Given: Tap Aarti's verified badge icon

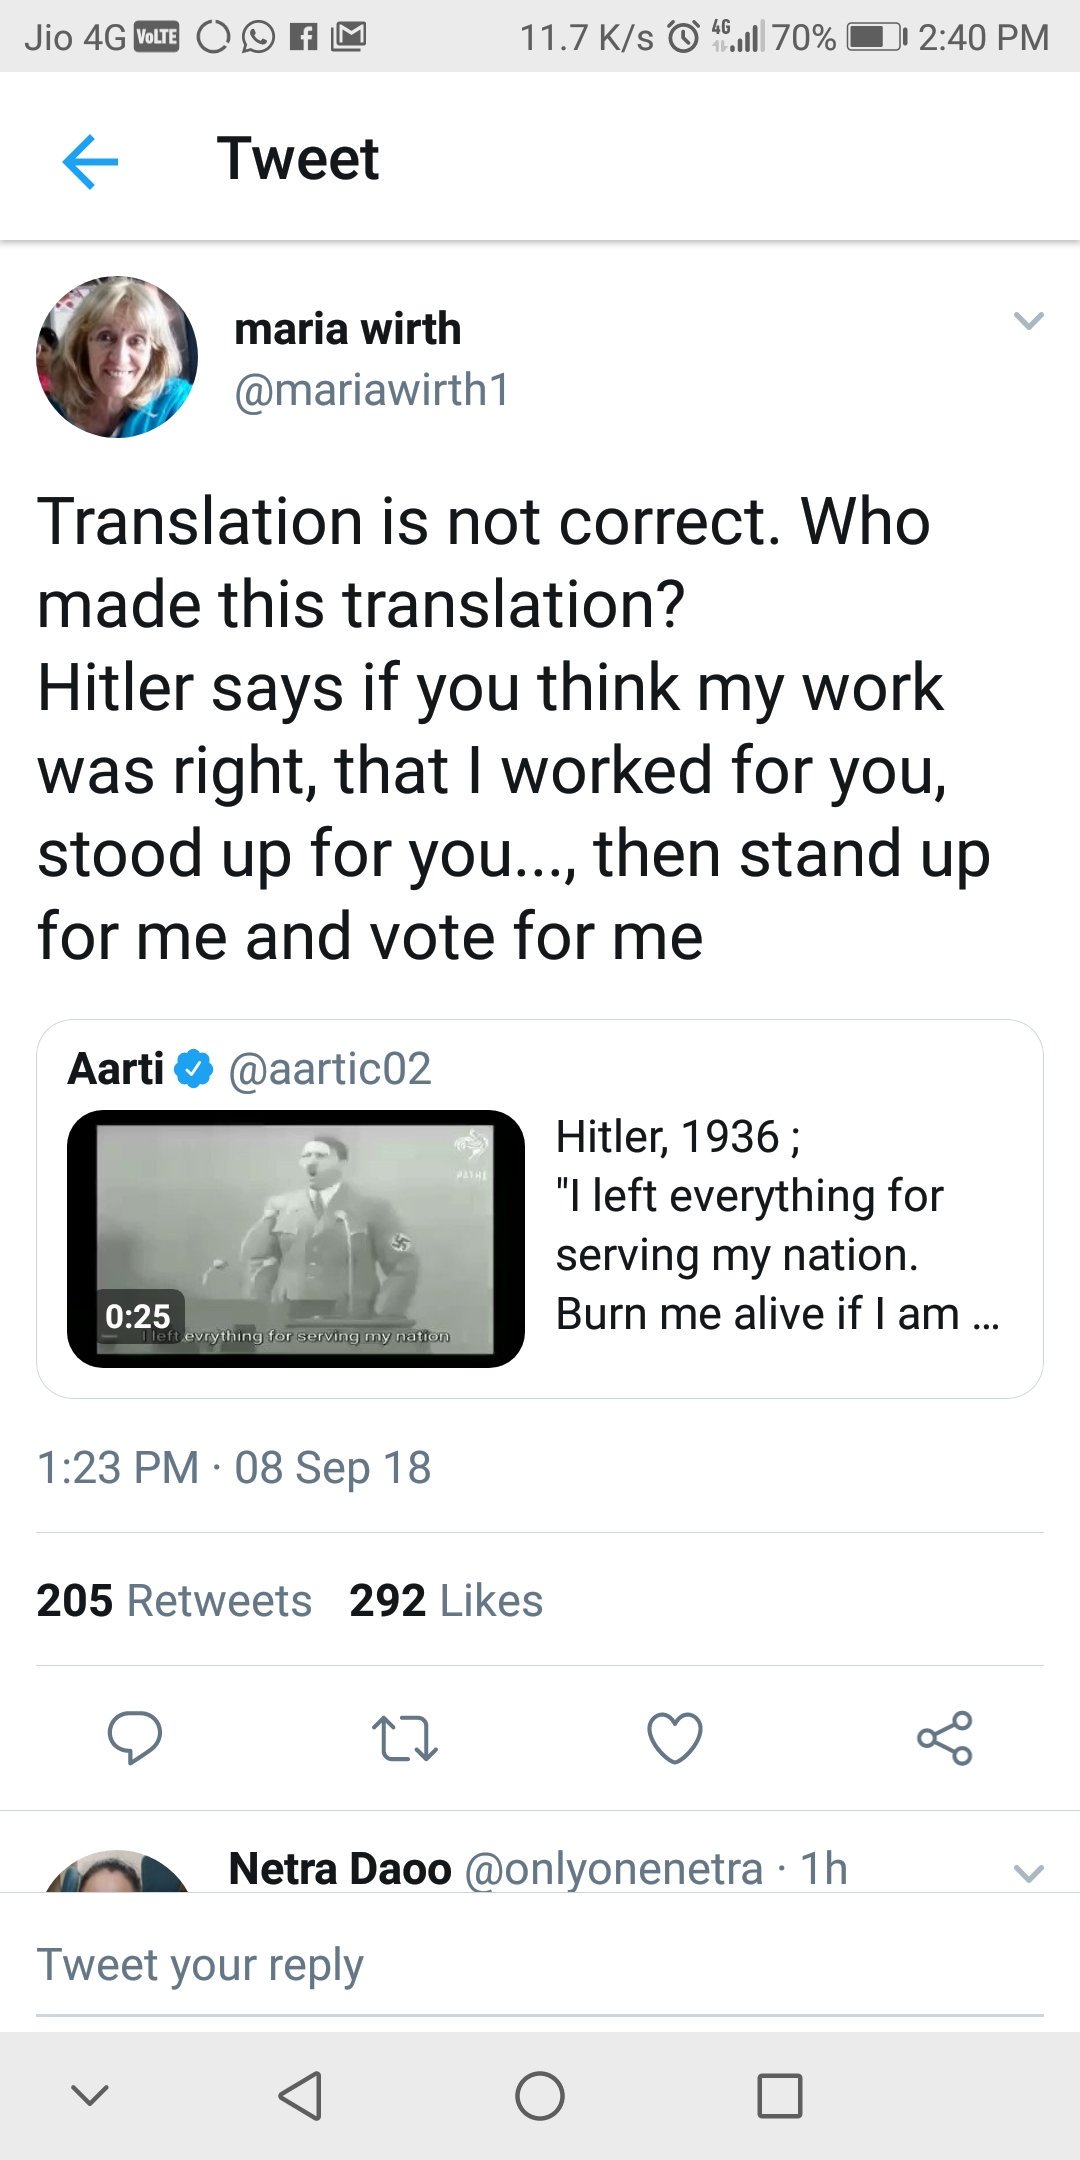Looking at the screenshot, I should click(x=194, y=1069).
